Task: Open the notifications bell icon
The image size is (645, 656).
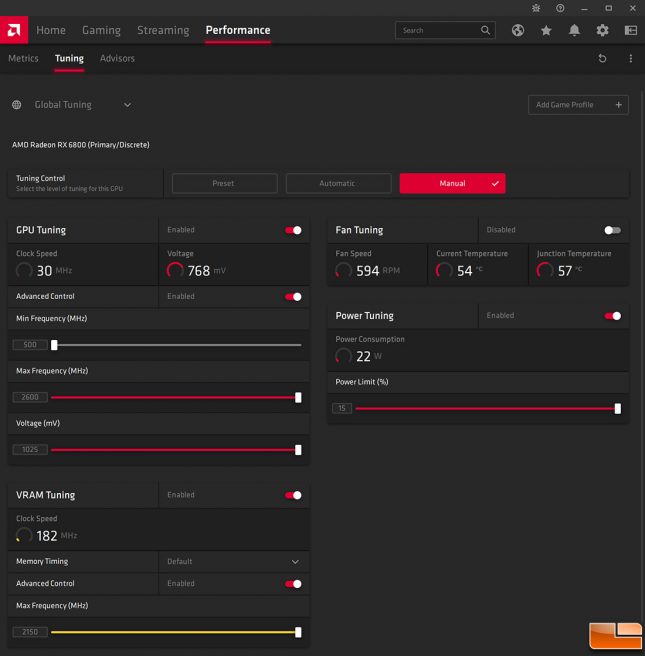Action: click(x=574, y=30)
